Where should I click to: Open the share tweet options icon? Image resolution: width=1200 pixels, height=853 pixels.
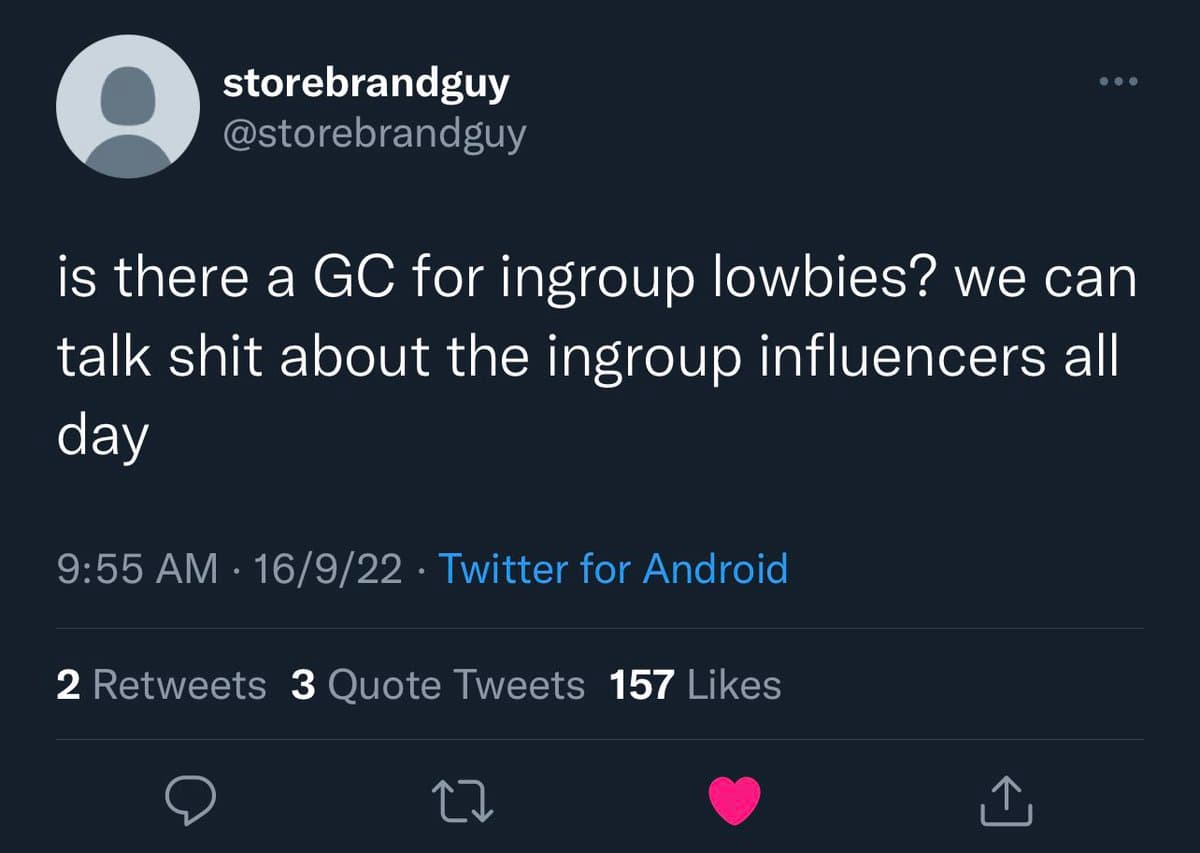tap(1006, 801)
